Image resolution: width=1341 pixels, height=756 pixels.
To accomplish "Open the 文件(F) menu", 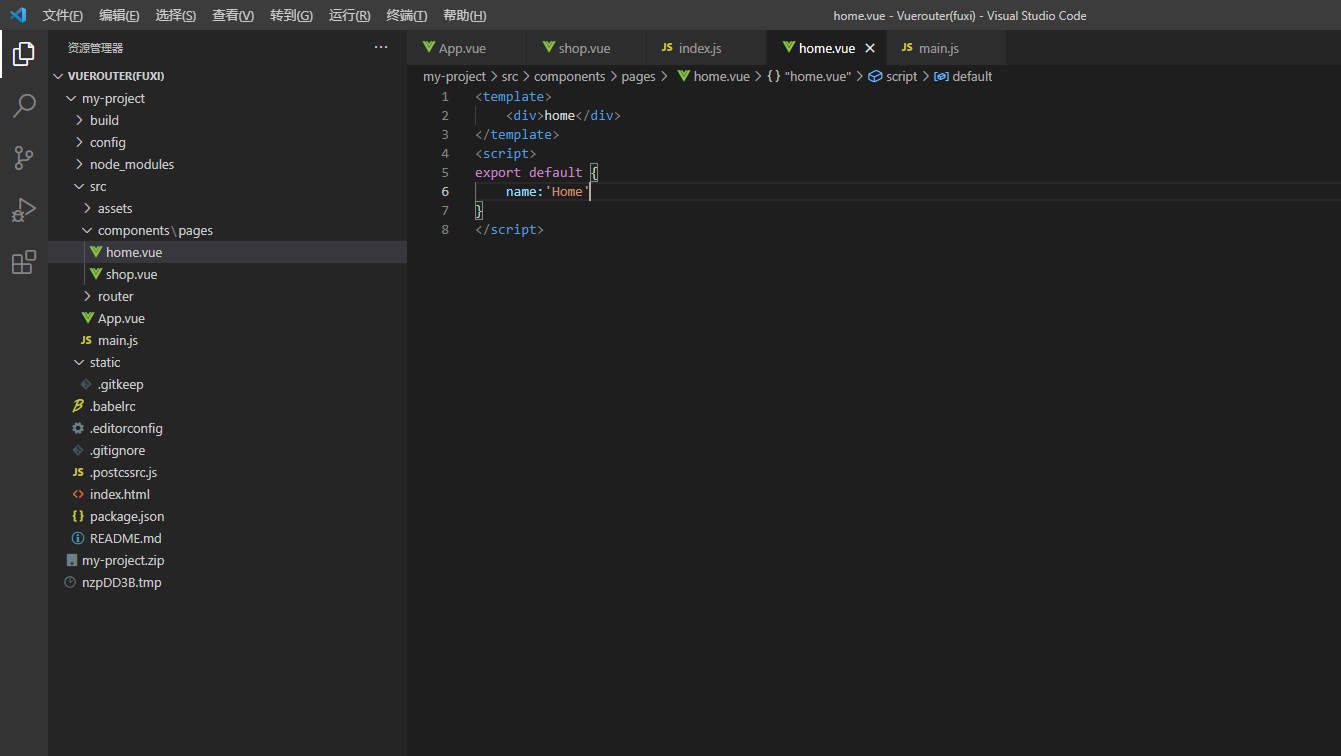I will (x=62, y=16).
